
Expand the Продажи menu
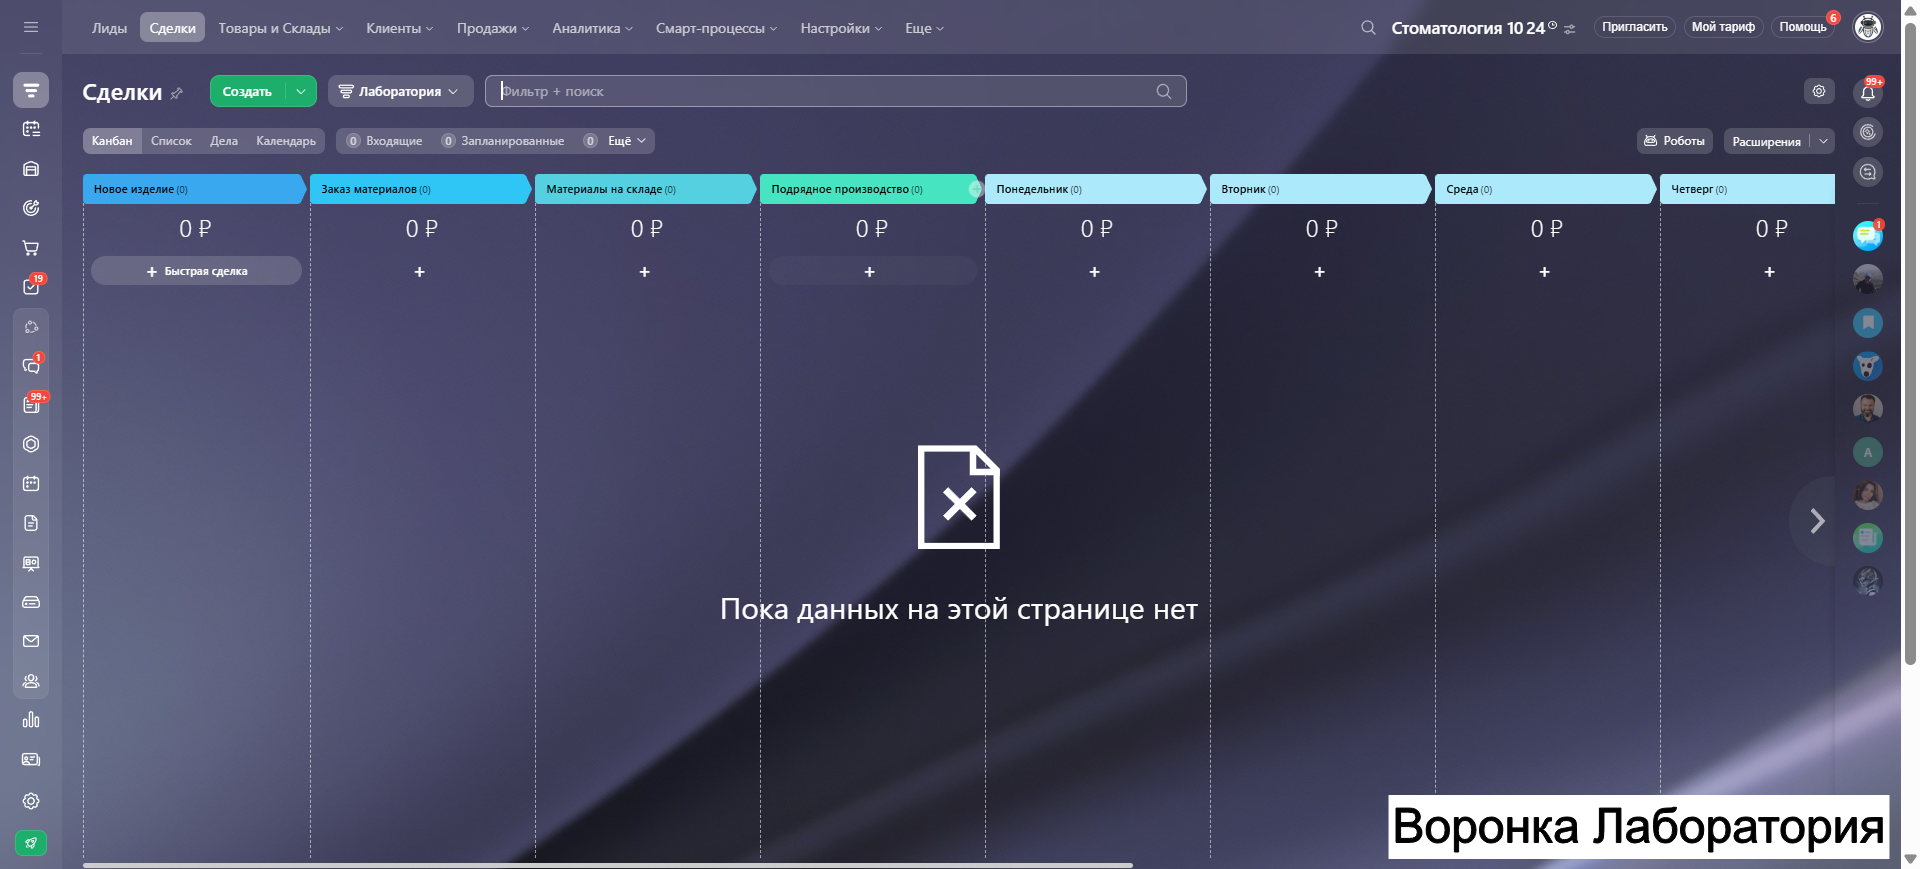point(493,28)
